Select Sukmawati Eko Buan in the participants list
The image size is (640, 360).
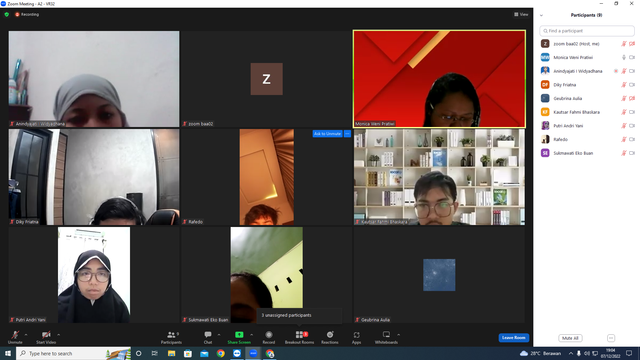[587, 153]
